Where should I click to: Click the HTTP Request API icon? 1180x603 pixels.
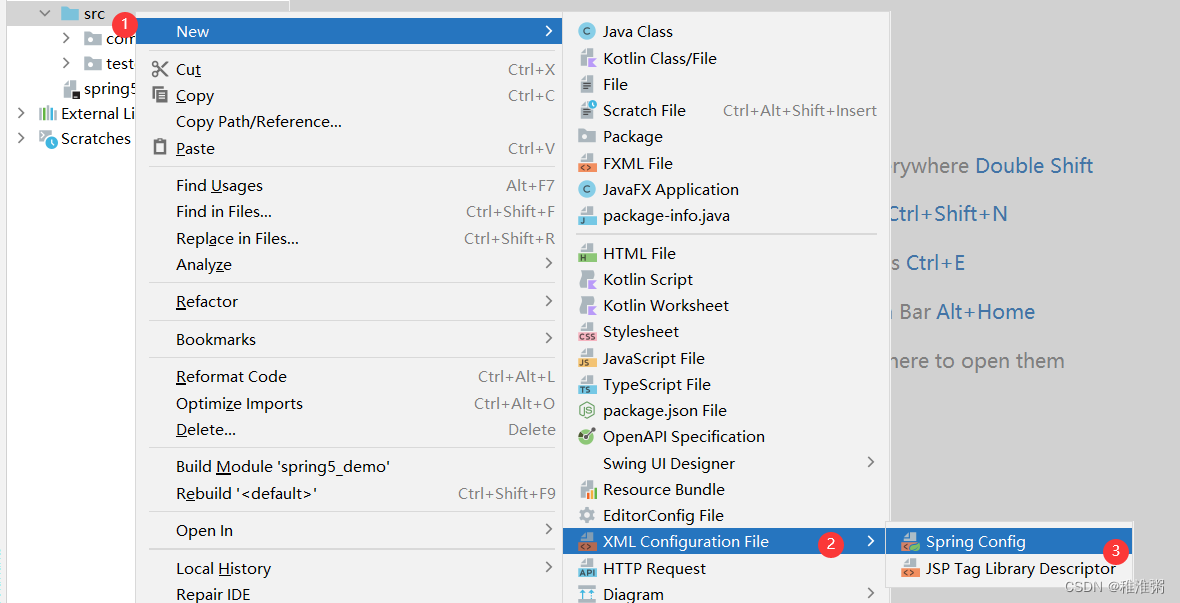[587, 568]
